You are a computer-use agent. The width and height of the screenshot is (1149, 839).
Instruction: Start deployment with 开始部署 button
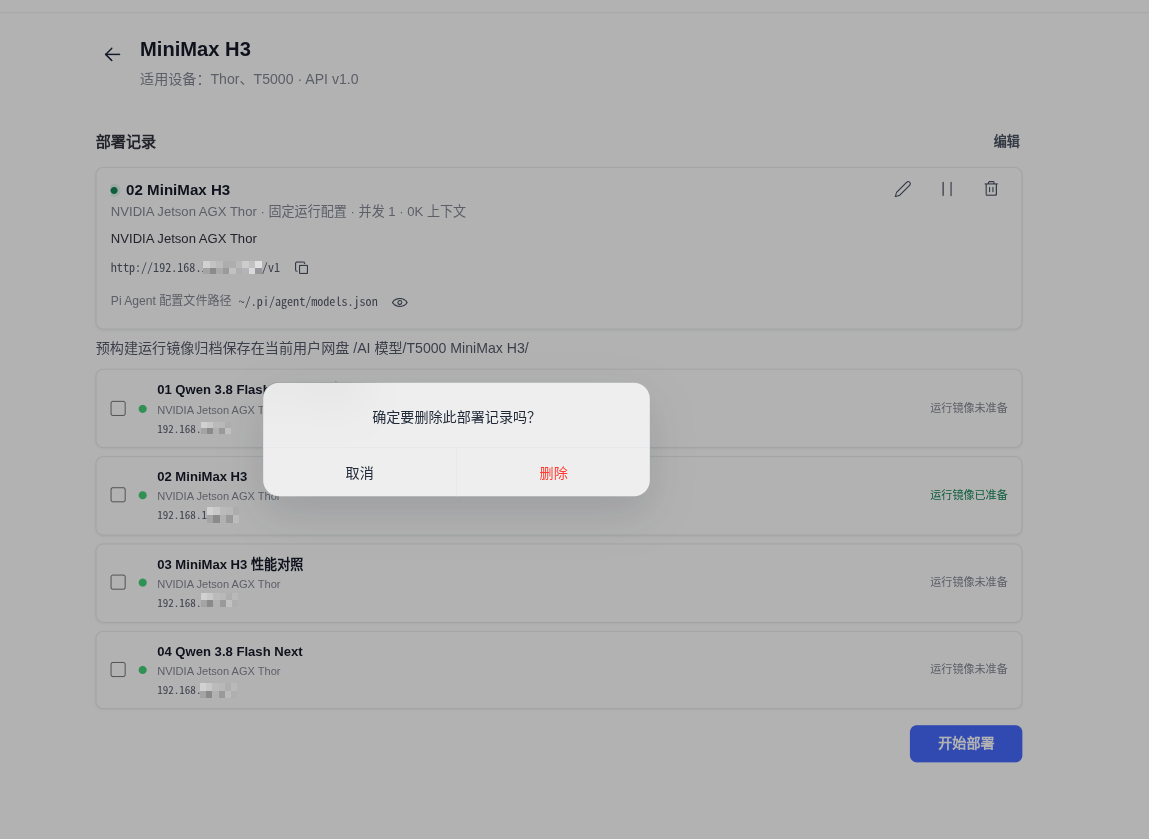tap(966, 743)
